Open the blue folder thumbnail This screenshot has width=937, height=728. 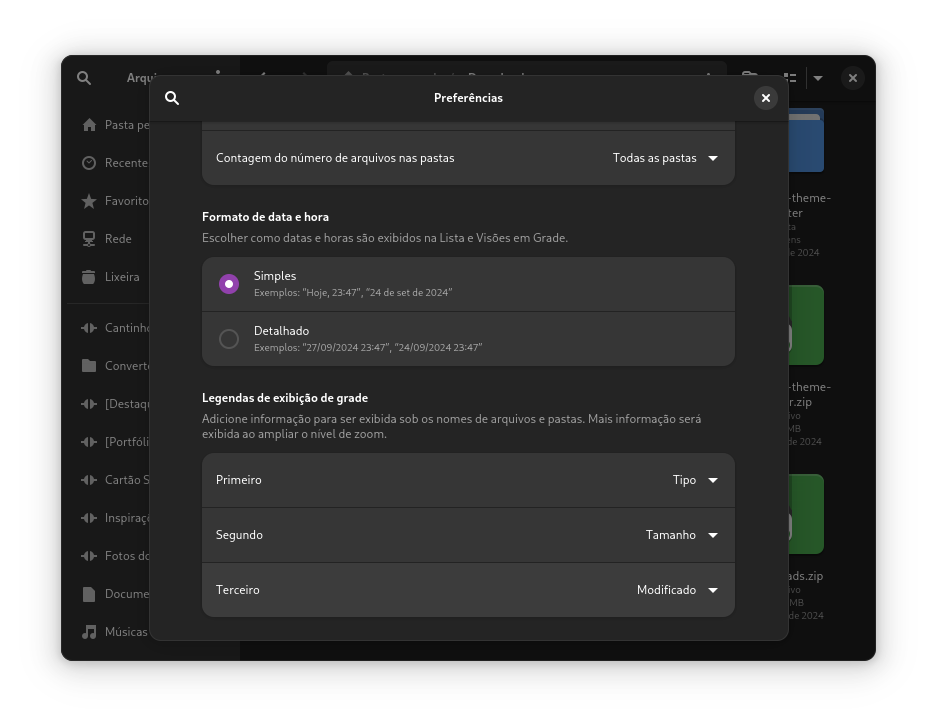806,140
